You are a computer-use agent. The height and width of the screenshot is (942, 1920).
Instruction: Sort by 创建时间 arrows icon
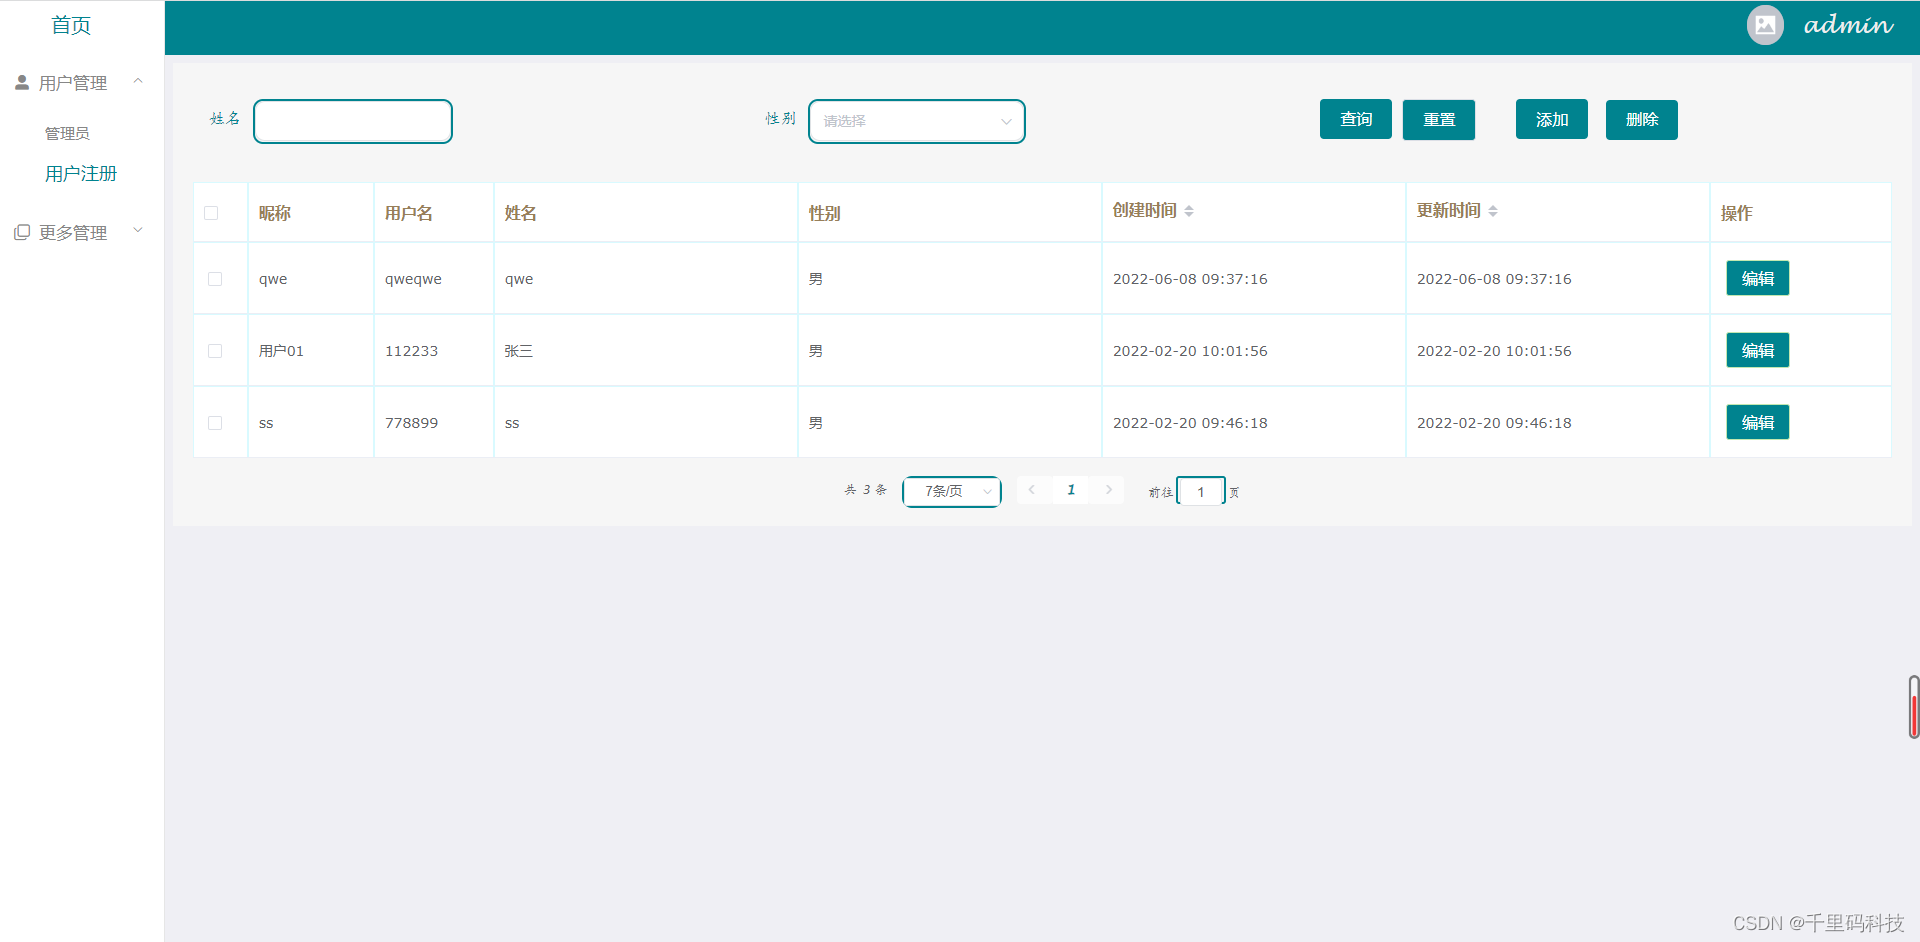(x=1189, y=211)
